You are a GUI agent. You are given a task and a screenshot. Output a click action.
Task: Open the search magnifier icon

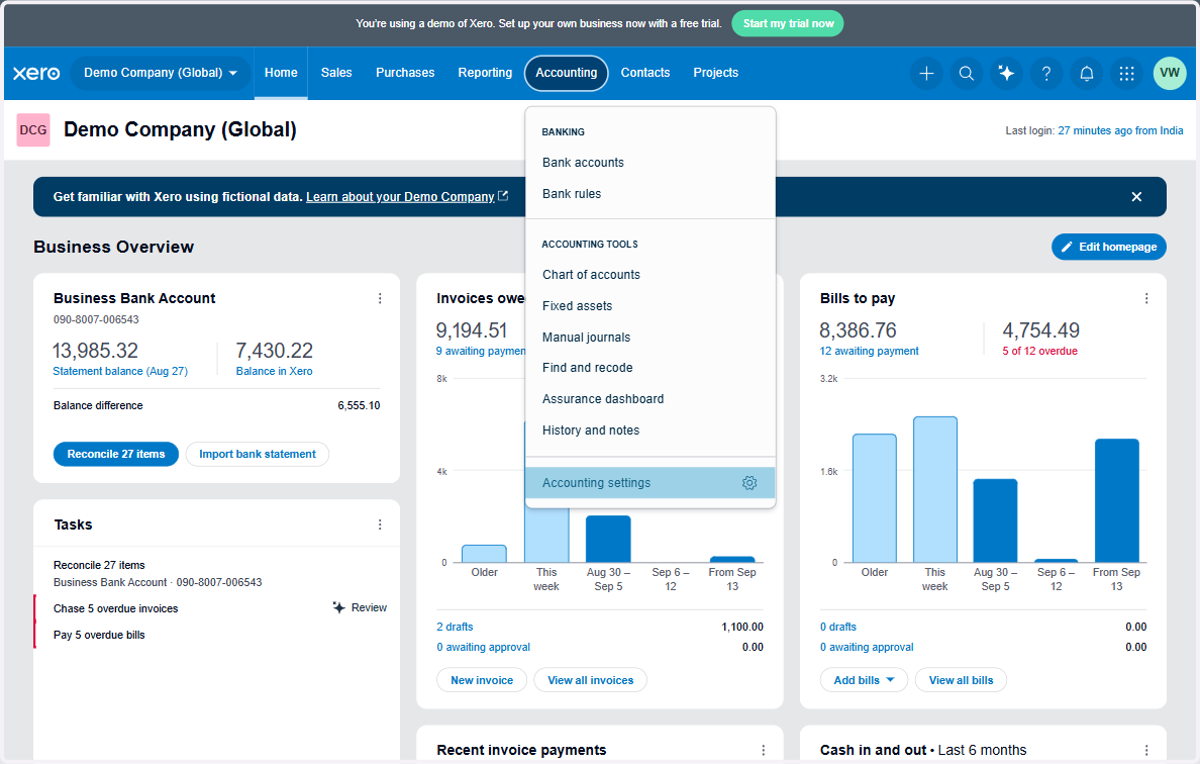click(x=966, y=73)
